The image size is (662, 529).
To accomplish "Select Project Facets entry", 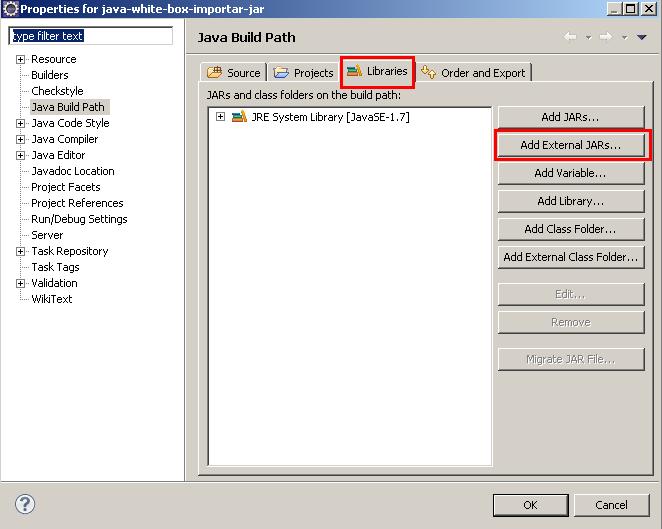I will [66, 187].
